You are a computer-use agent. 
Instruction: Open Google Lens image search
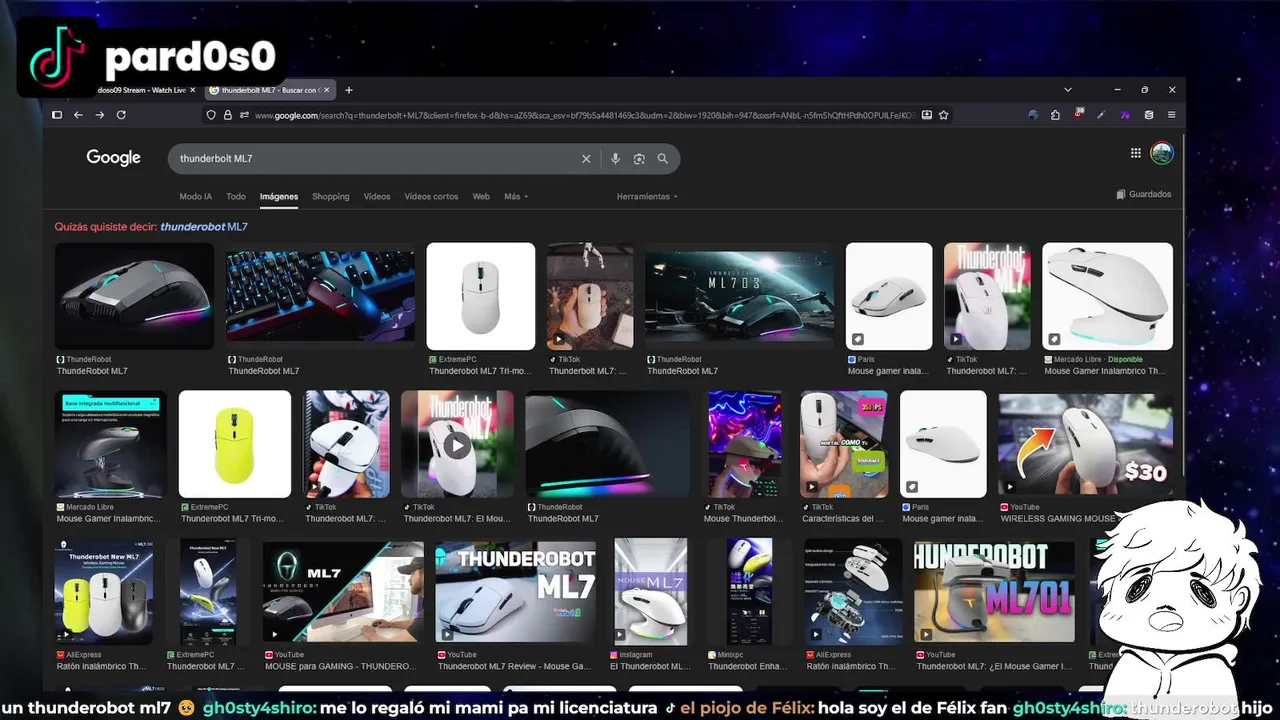click(639, 159)
